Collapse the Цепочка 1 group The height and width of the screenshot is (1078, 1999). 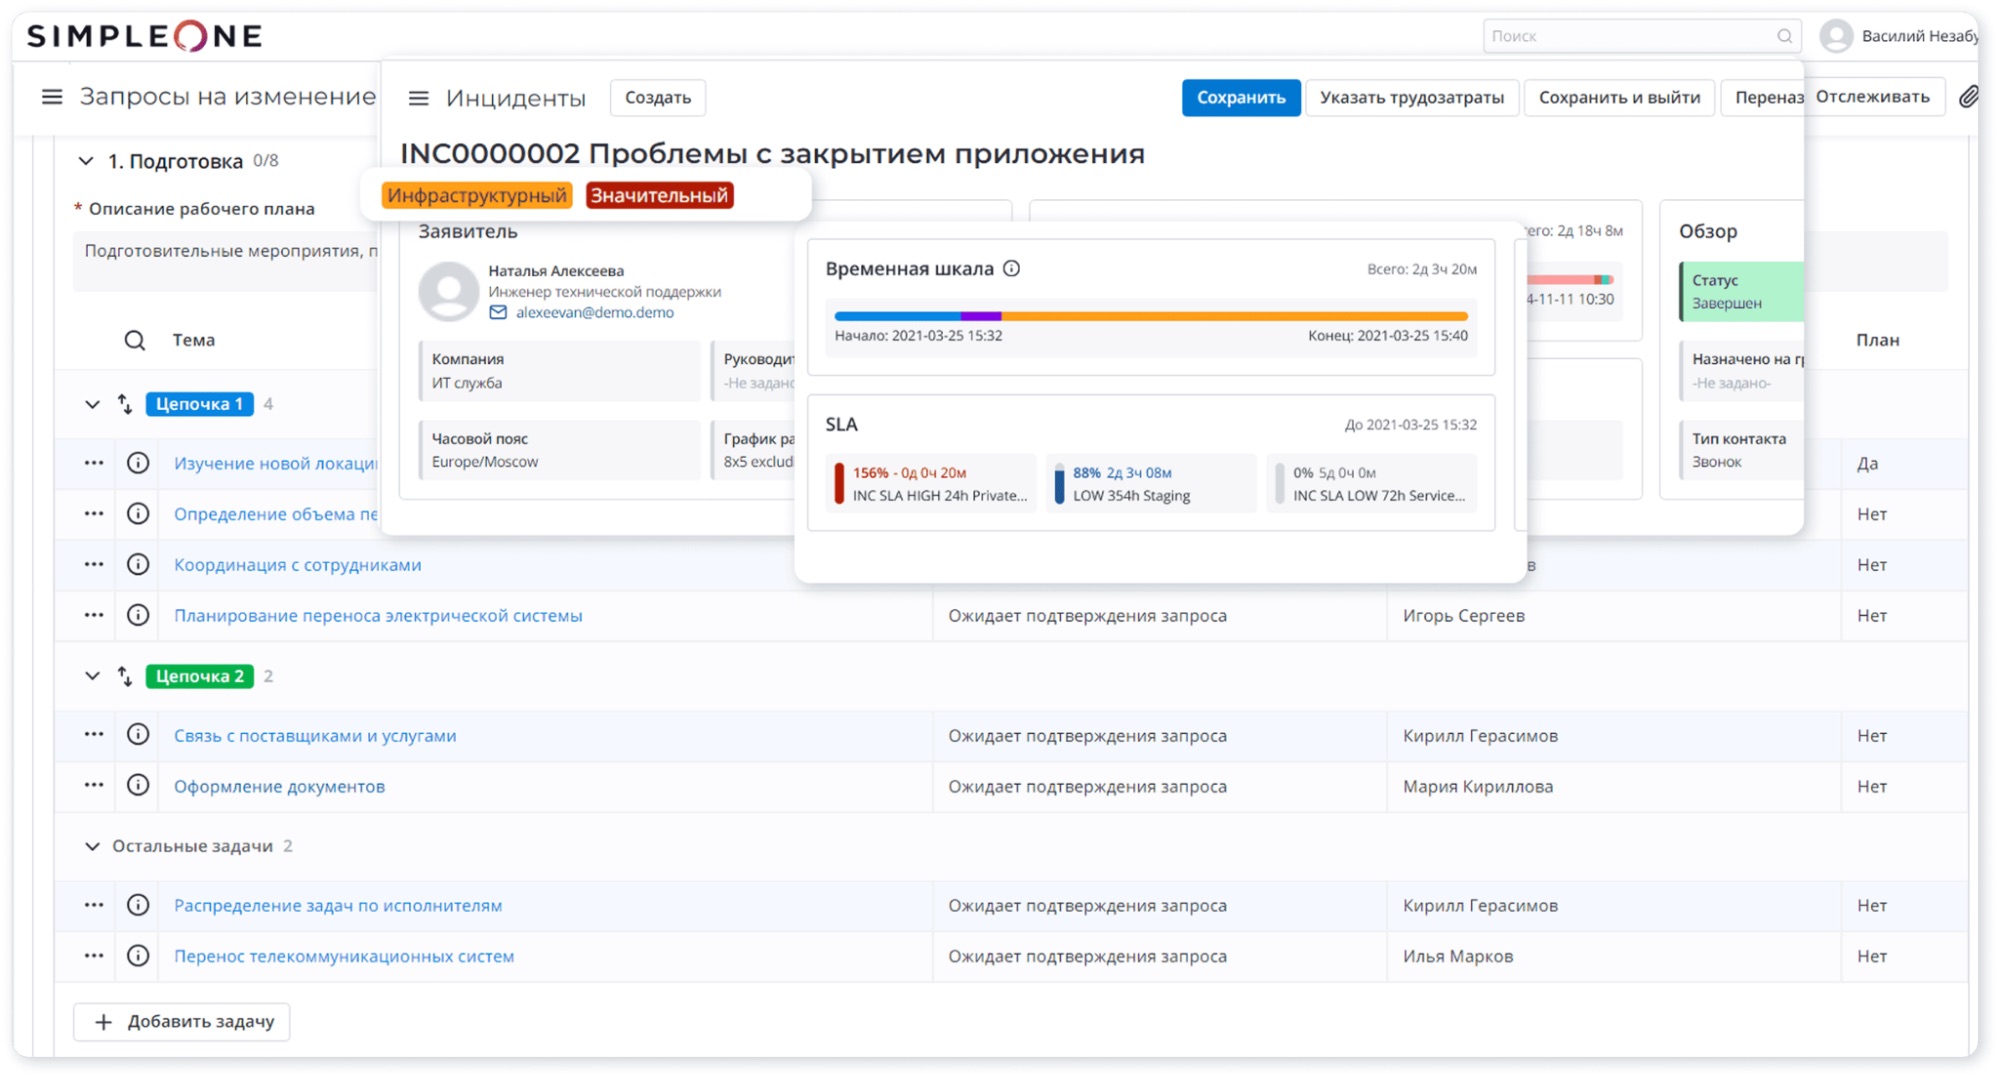(92, 405)
